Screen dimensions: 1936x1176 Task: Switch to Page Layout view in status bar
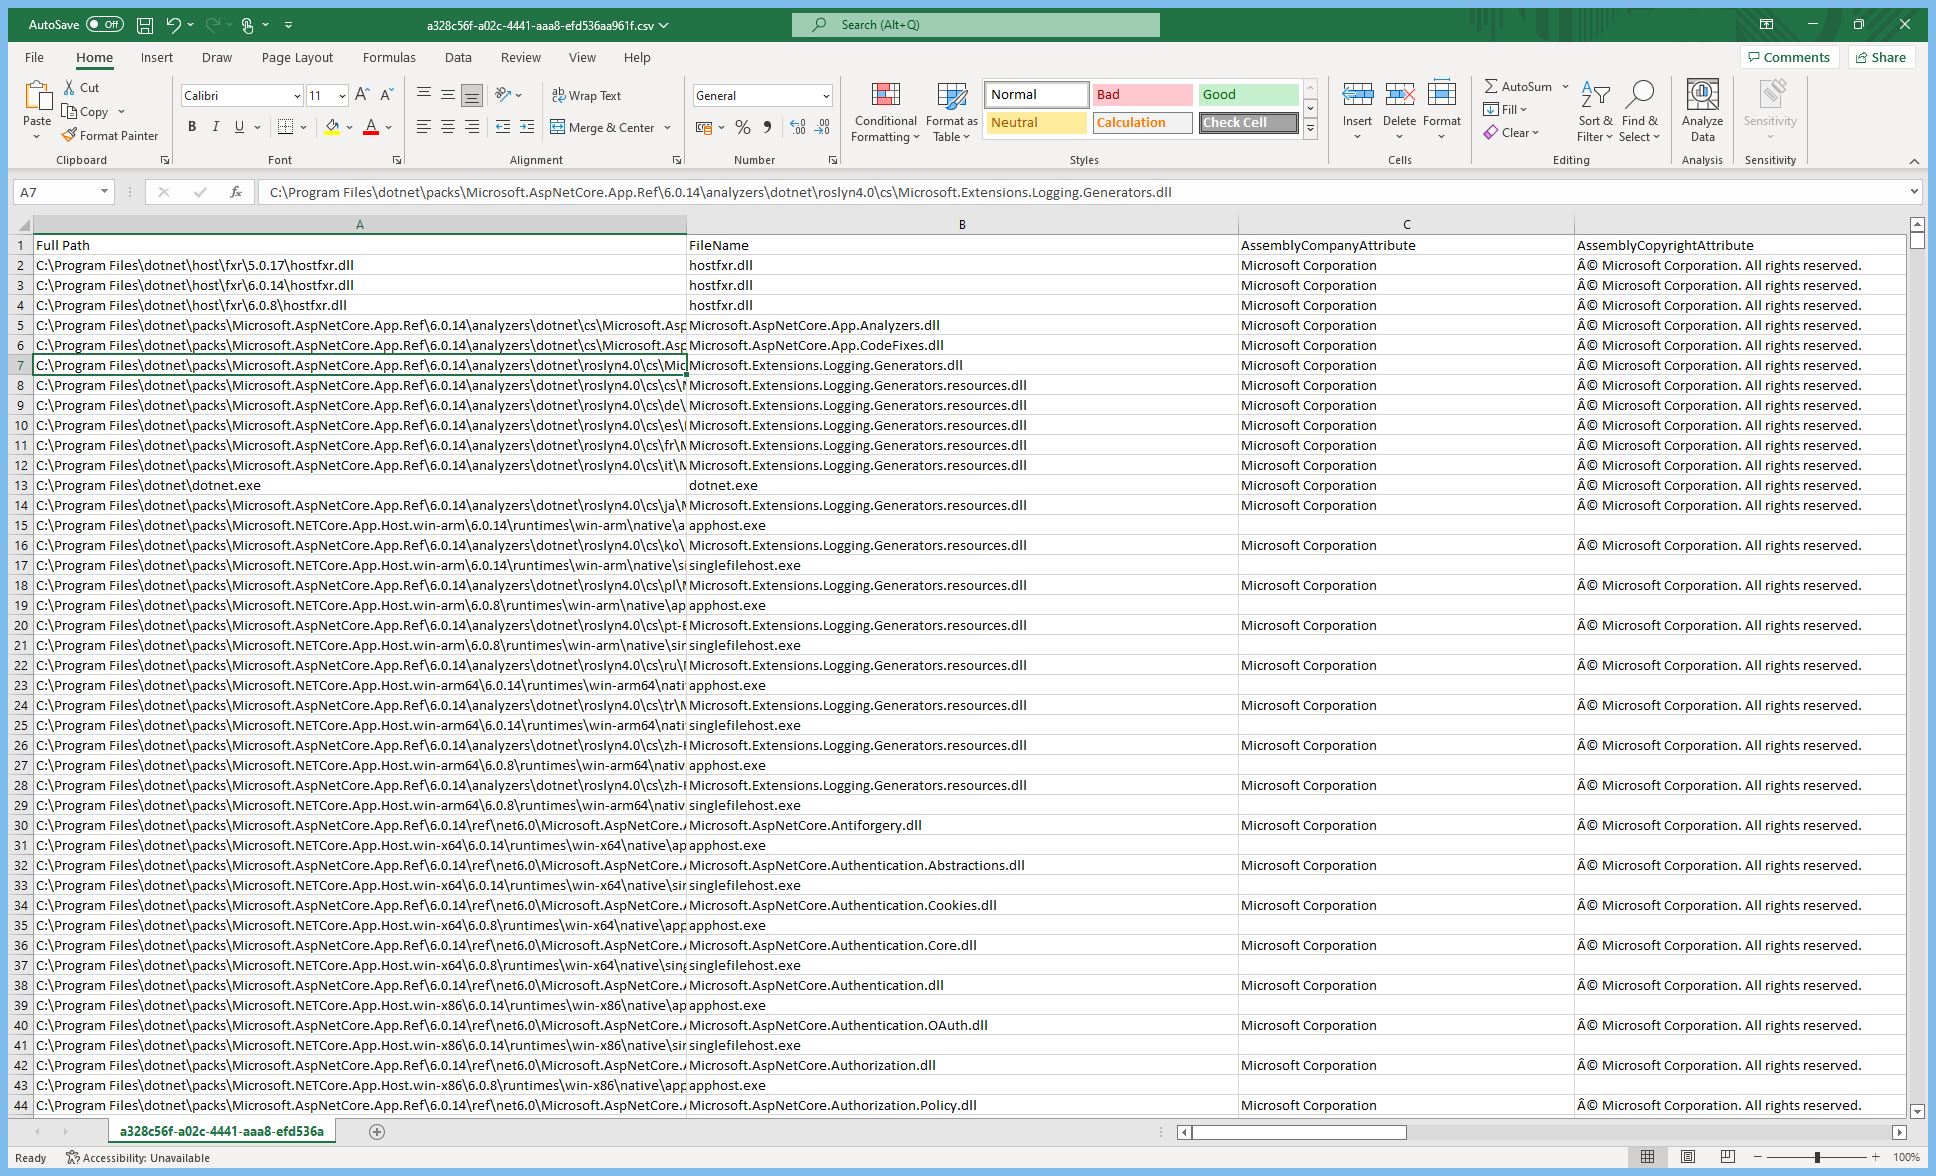coord(1687,1157)
